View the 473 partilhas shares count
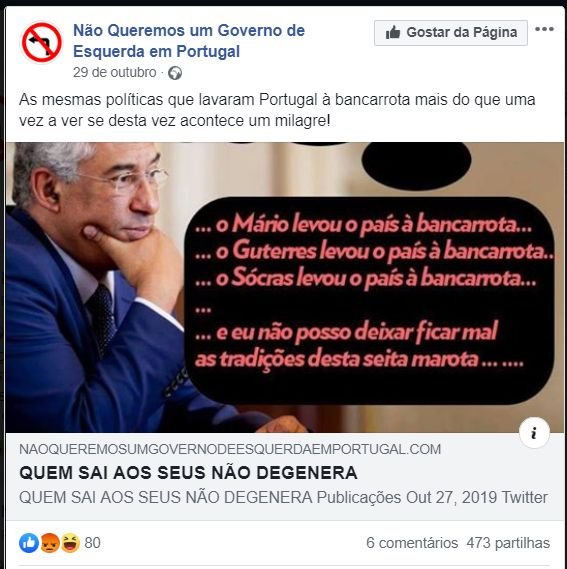567x569 pixels. 508,543
